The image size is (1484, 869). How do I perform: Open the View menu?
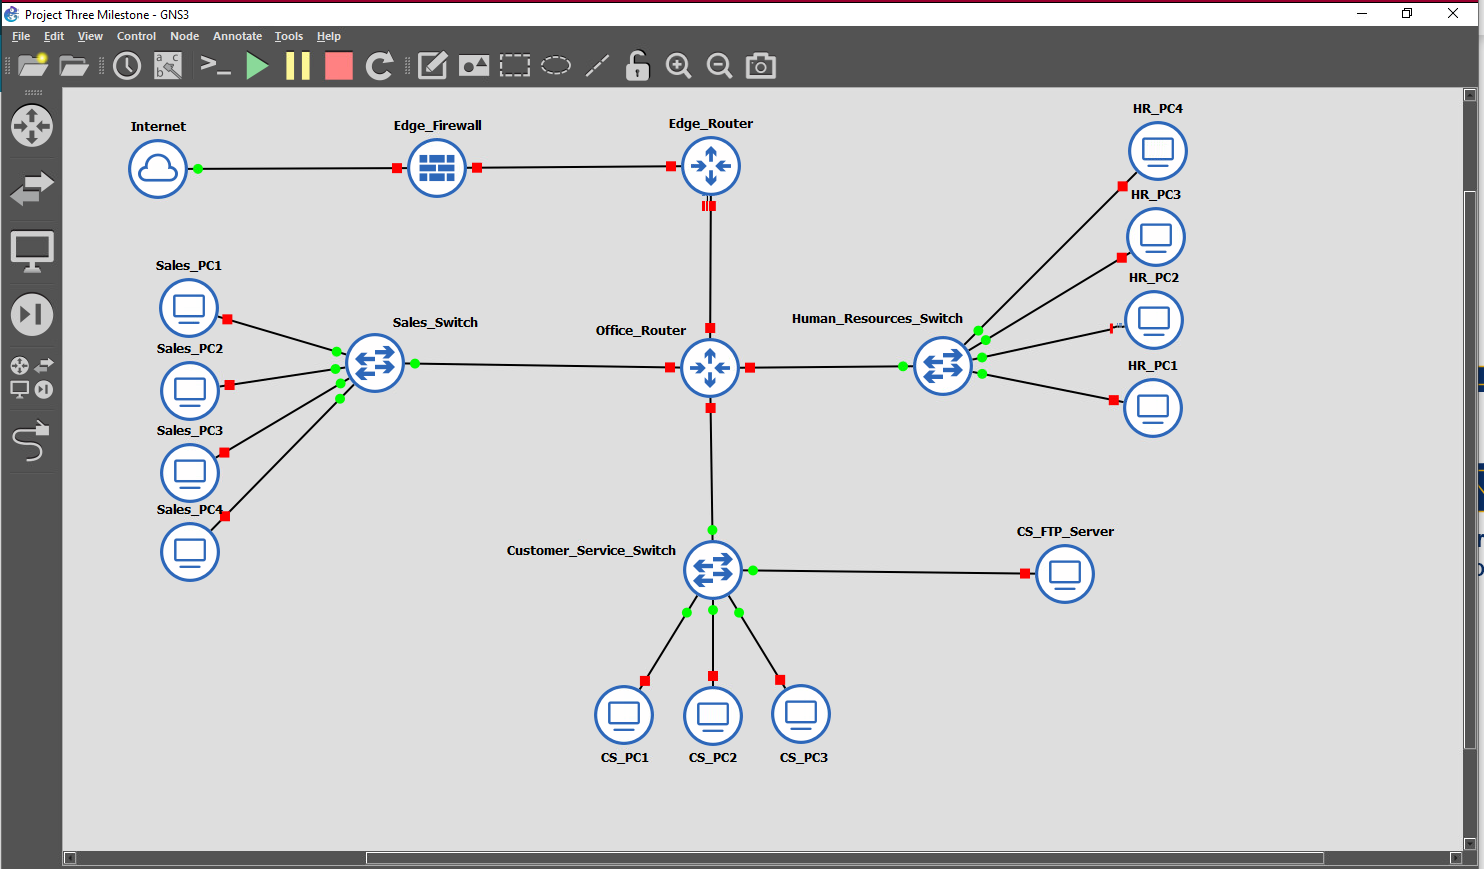pyautogui.click(x=90, y=36)
